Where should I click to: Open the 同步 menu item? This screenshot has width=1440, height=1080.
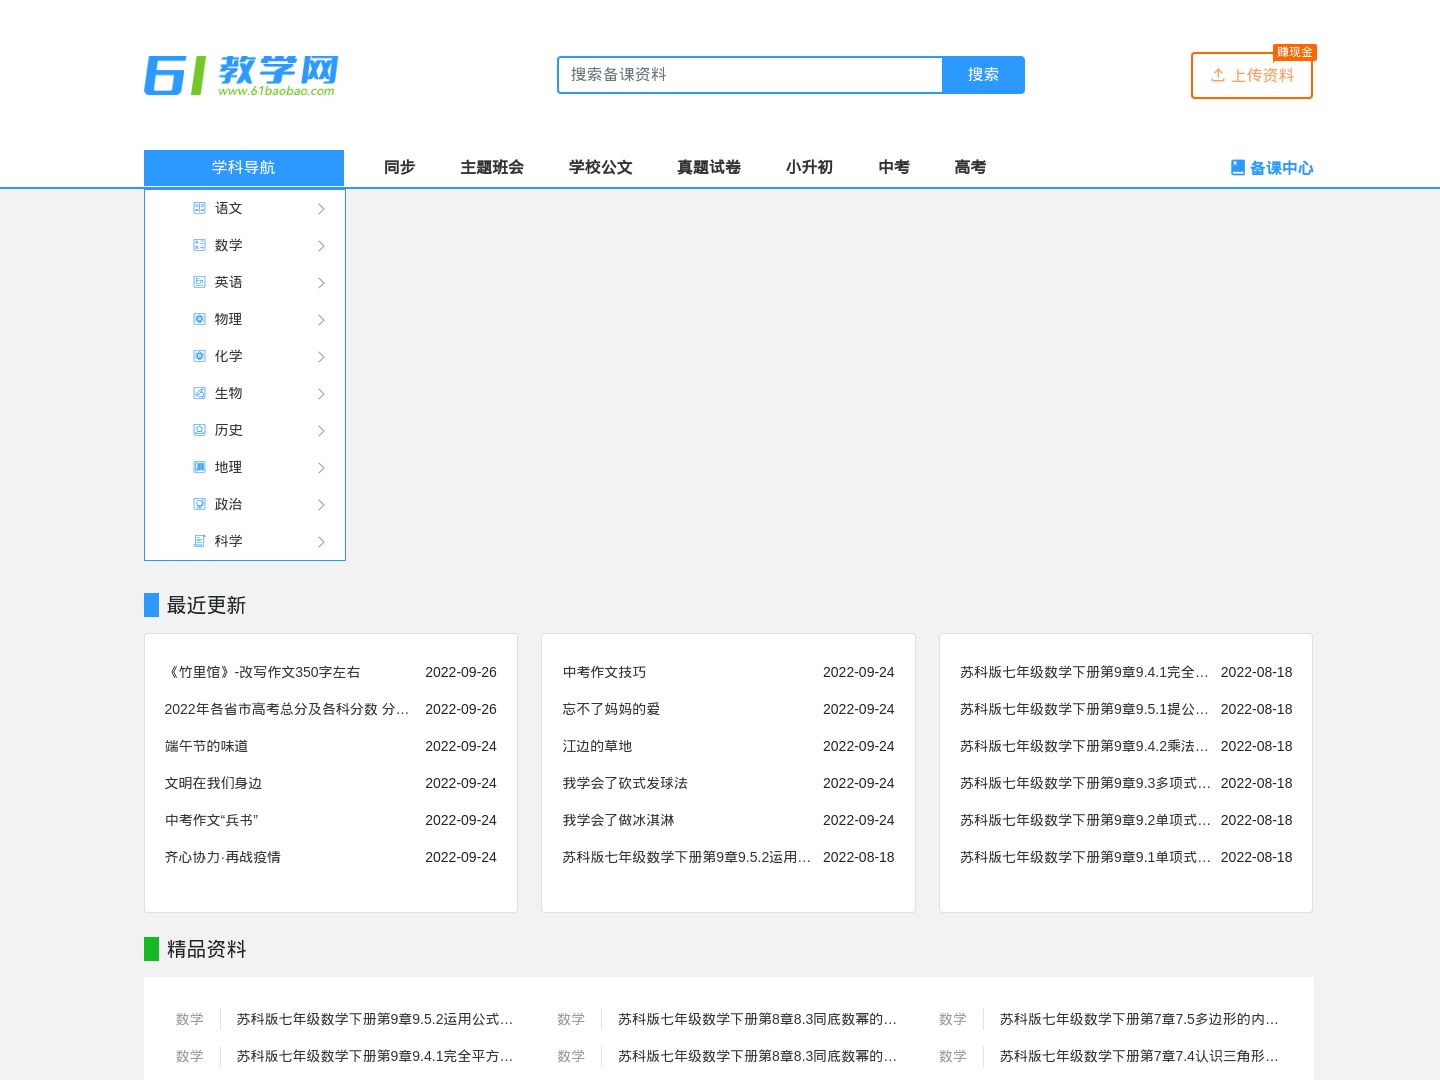[x=399, y=167]
